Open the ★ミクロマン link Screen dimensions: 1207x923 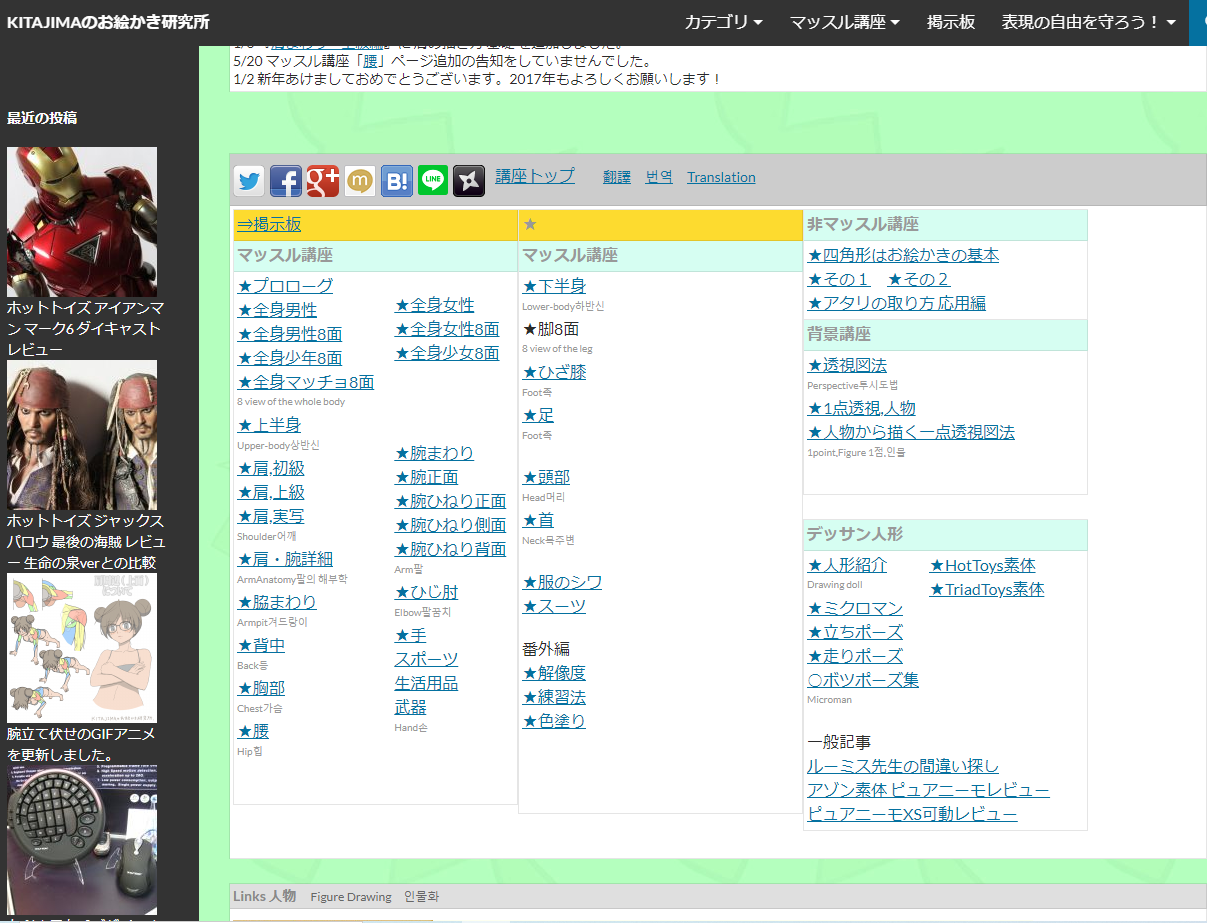855,608
